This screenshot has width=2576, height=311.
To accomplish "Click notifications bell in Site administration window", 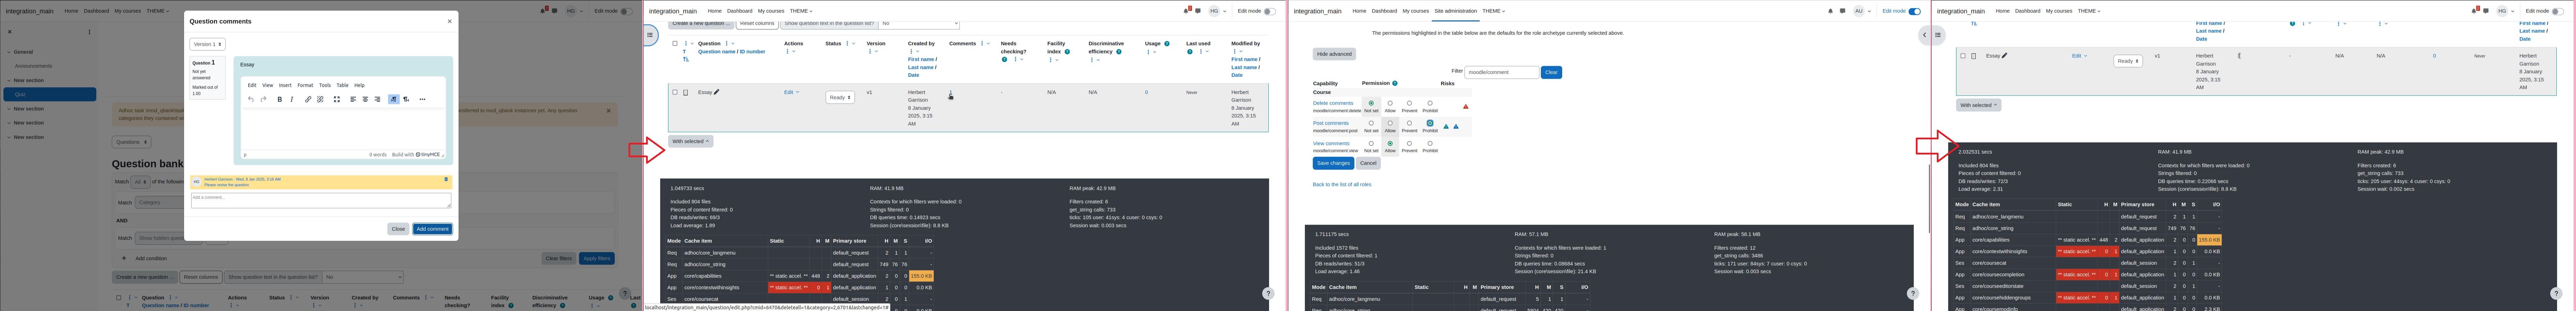I will tap(1831, 11).
